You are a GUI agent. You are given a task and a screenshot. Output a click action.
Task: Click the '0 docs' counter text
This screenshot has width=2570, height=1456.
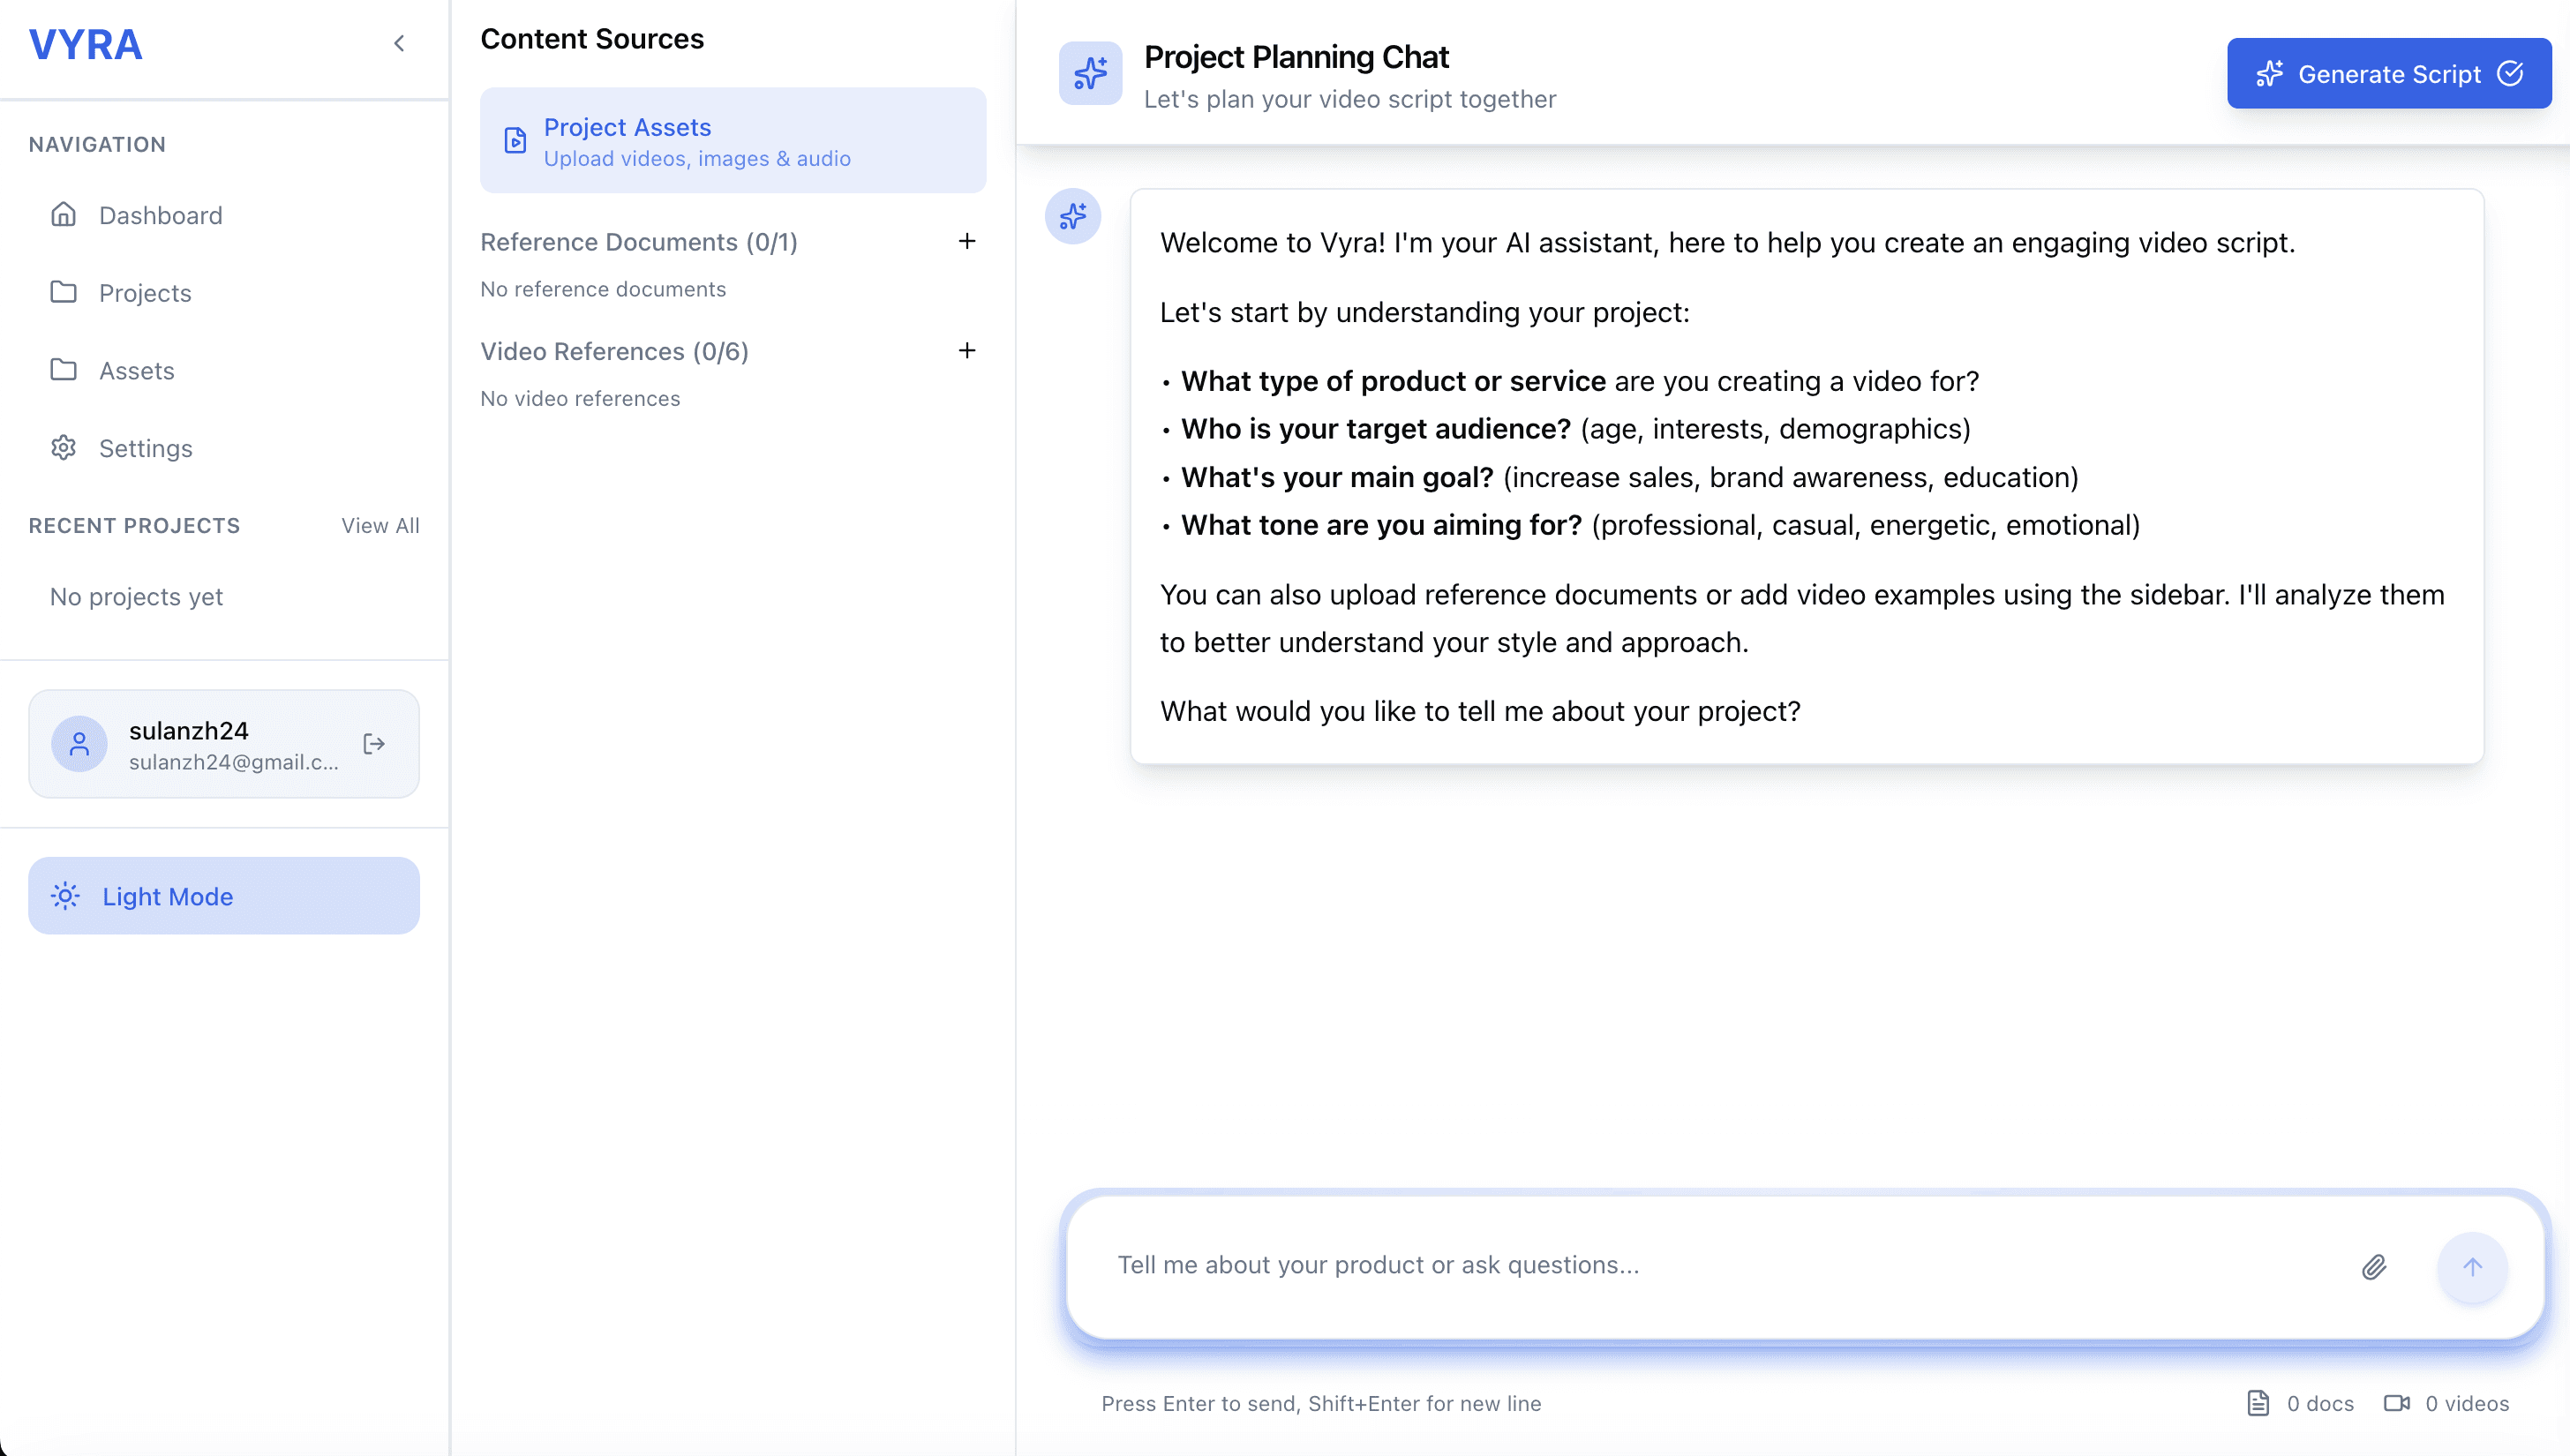(x=2320, y=1403)
